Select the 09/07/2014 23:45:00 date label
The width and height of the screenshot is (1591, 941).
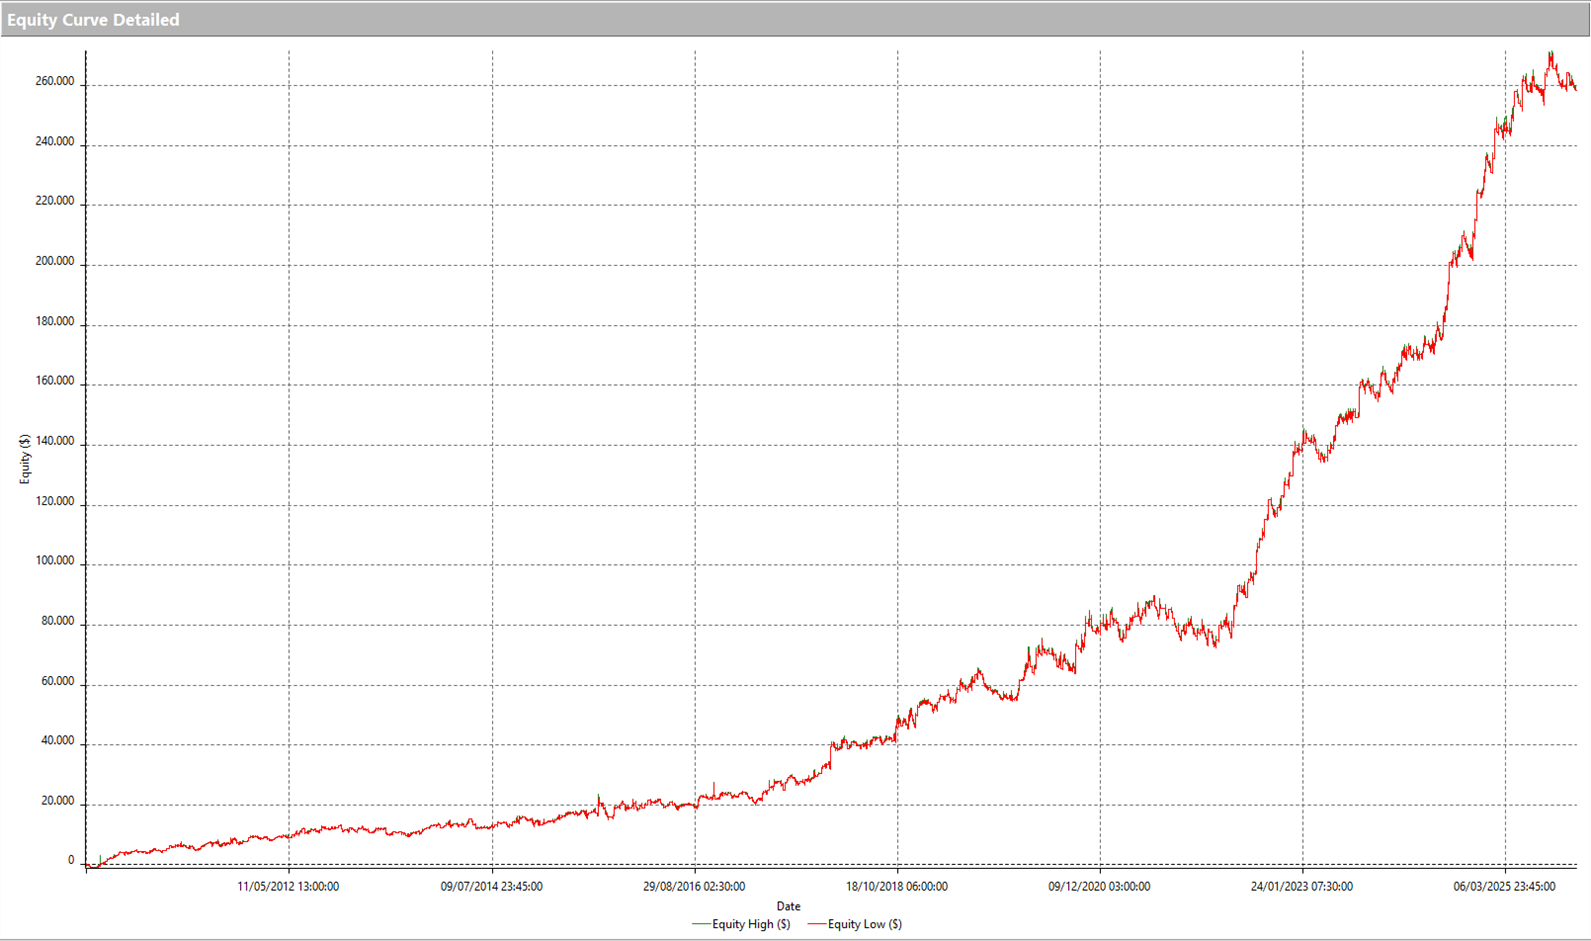click(x=491, y=886)
